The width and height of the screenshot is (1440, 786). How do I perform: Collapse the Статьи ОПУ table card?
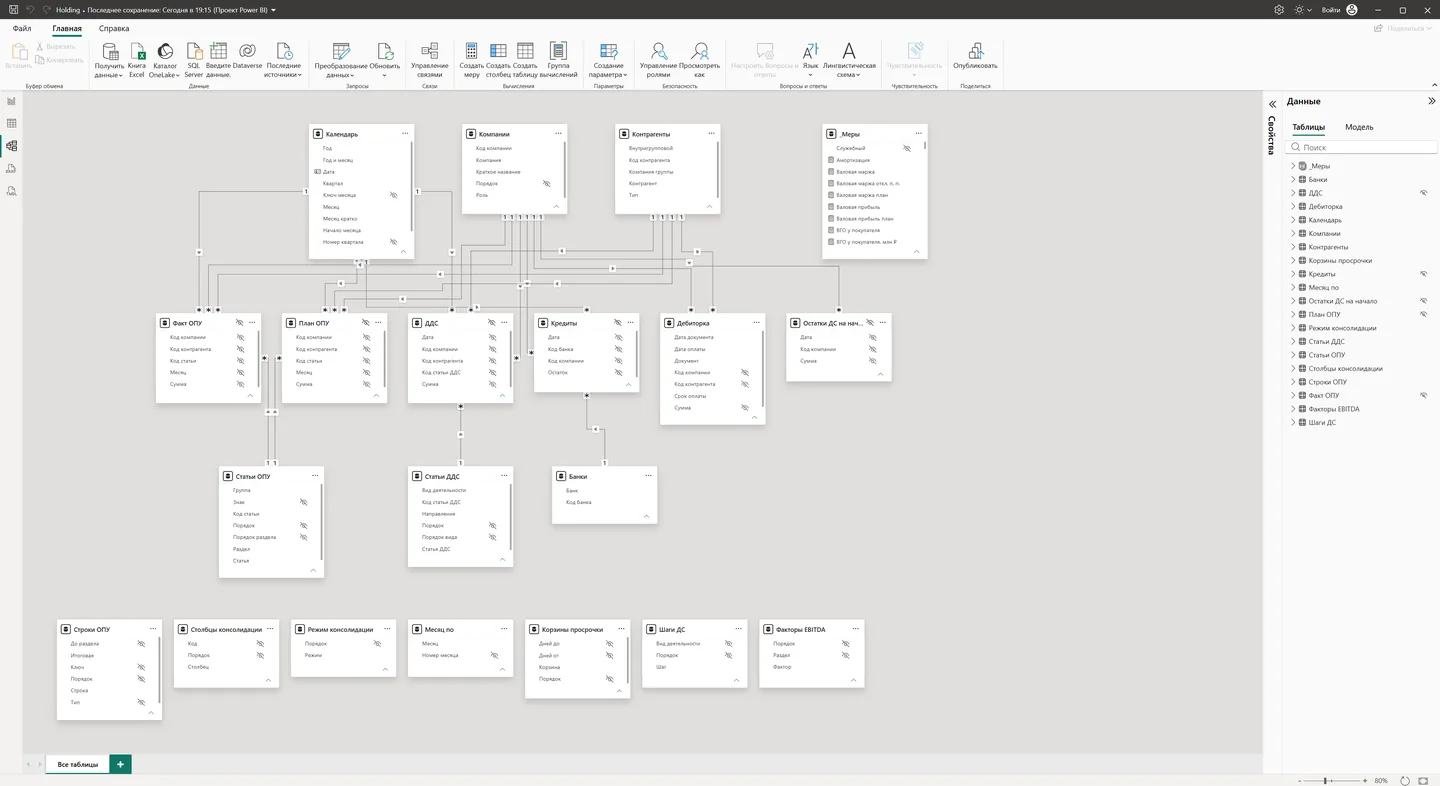[x=313, y=571]
